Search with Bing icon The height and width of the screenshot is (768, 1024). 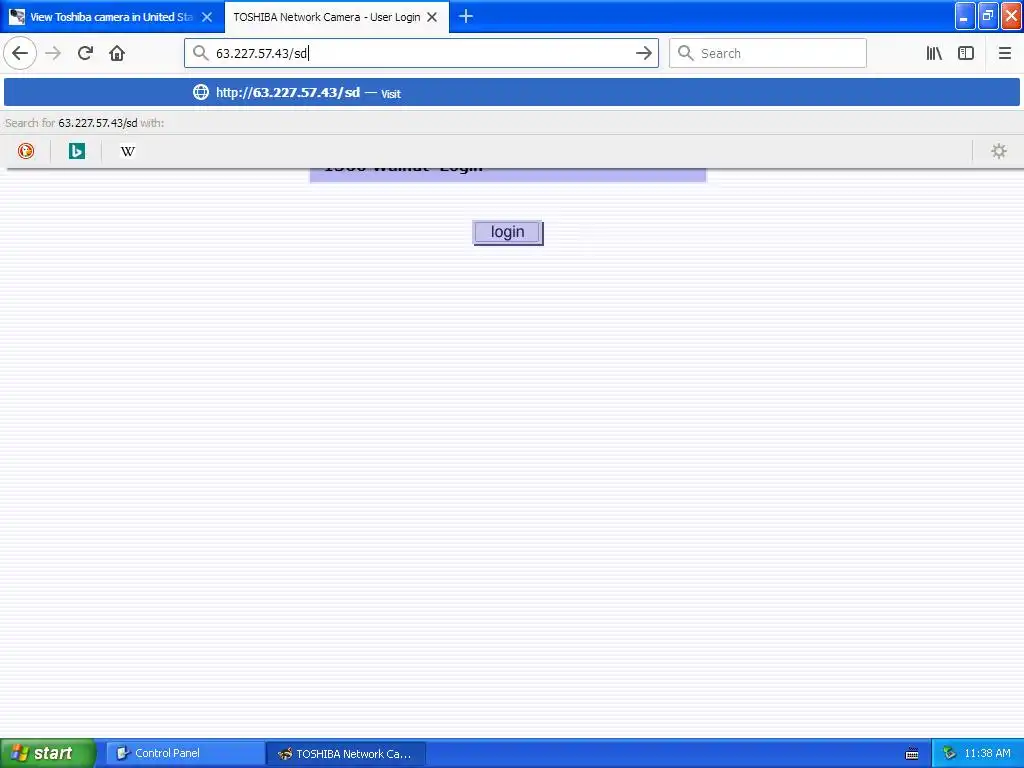click(76, 151)
